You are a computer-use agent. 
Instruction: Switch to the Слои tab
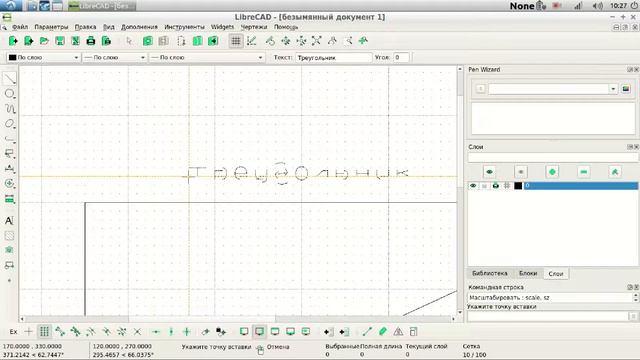click(556, 273)
